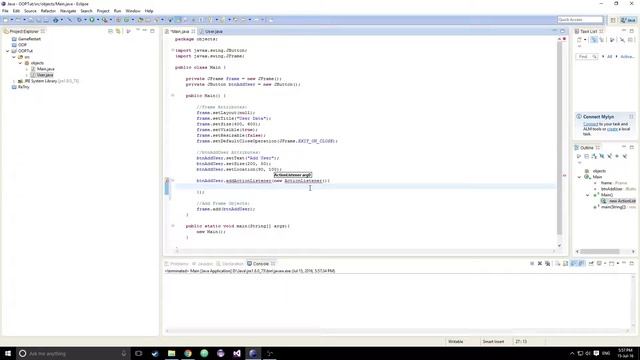This screenshot has height=360, width=640.
Task: Click Focus on Workweek icon in Task List
Action: [611, 40]
